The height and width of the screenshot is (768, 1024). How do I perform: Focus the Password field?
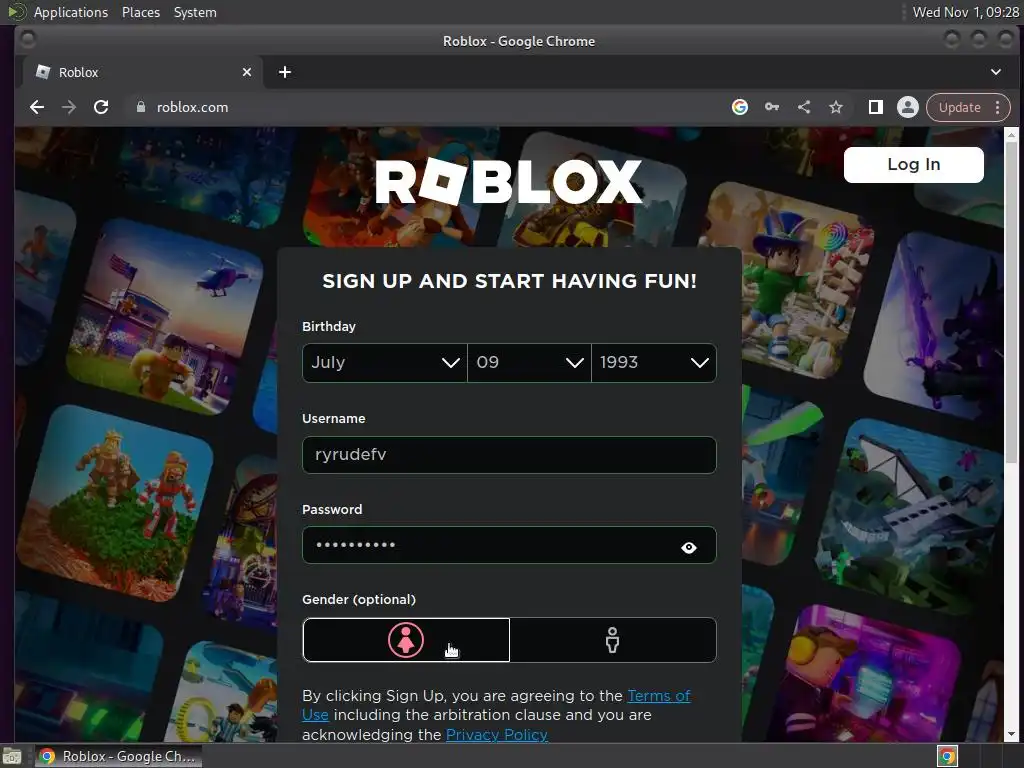coord(509,545)
